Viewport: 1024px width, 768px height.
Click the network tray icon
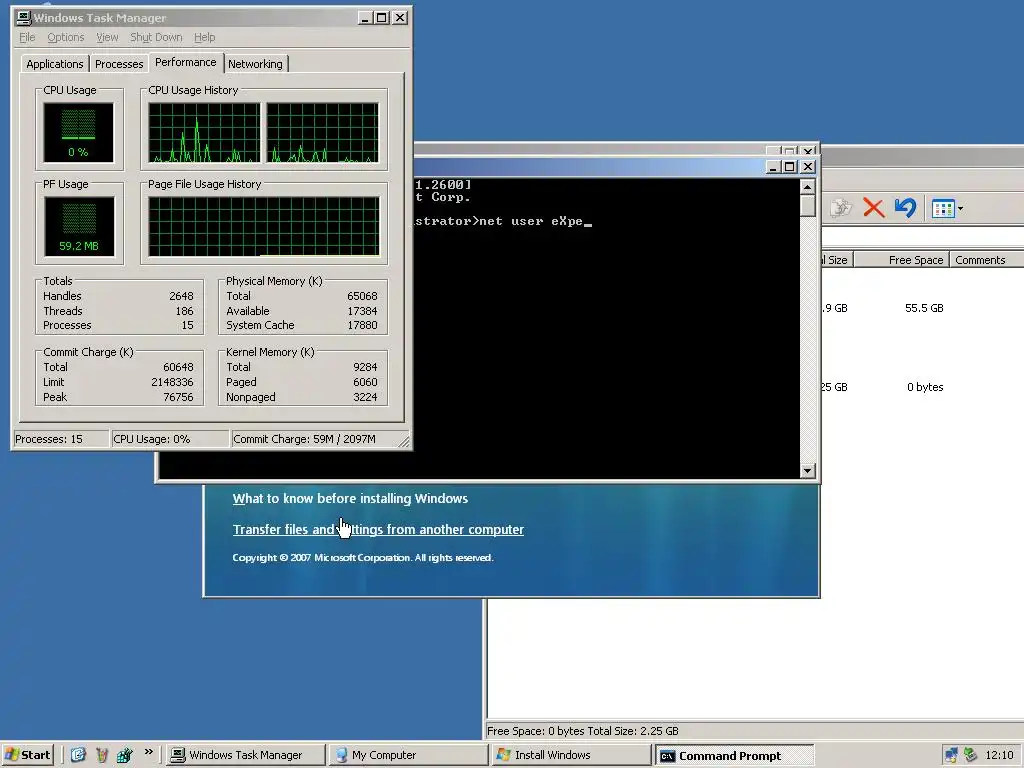click(x=951, y=755)
